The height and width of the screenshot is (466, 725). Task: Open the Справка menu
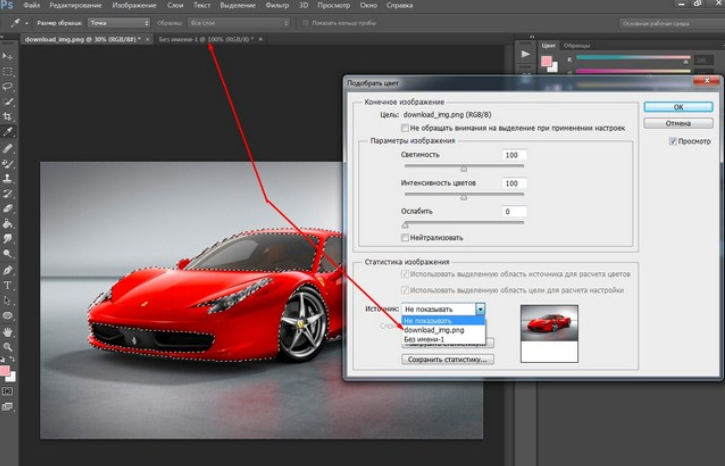click(399, 6)
